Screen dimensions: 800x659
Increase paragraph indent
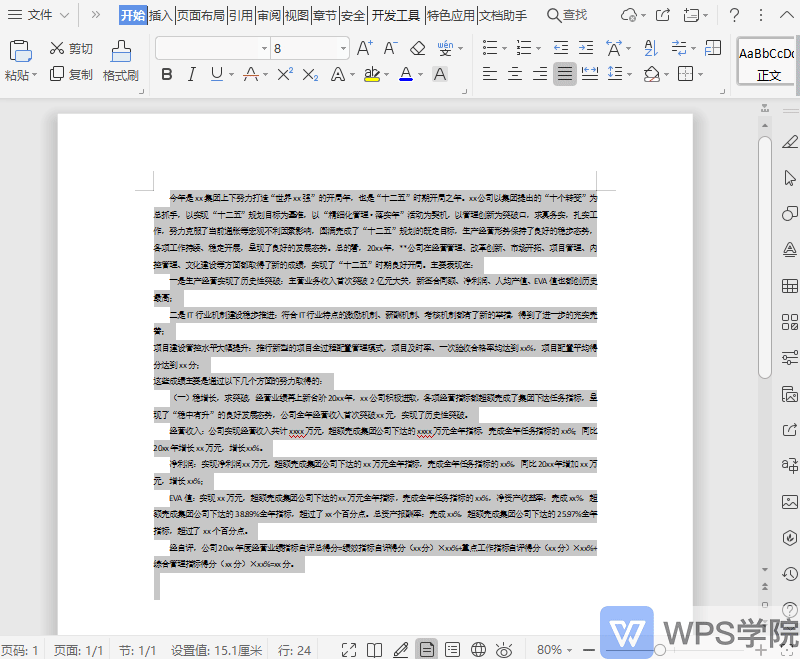coord(586,48)
